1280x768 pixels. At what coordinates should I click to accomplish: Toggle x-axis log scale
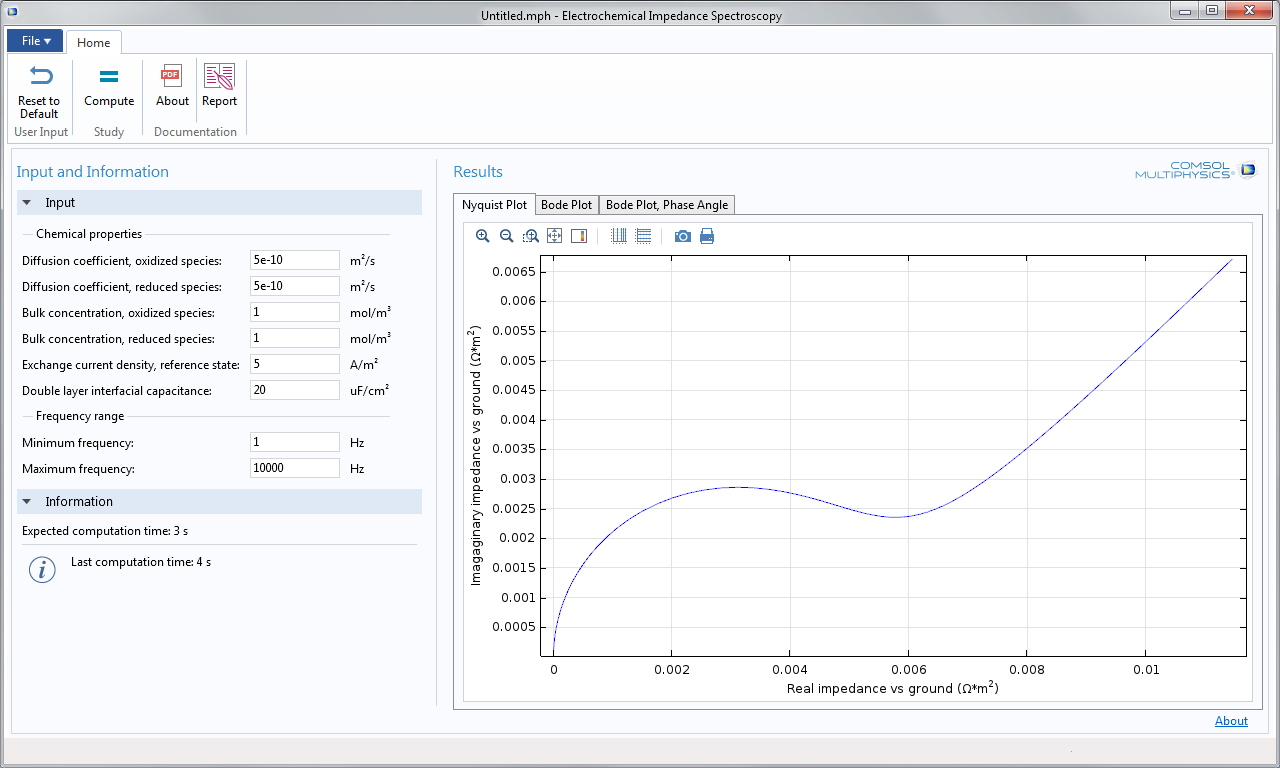coord(619,236)
